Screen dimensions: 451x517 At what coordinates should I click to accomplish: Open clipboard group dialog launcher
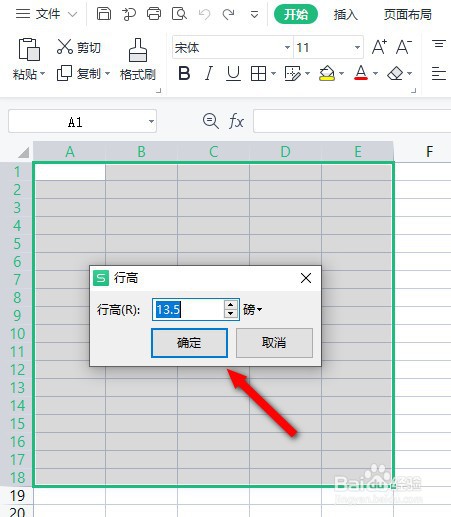click(x=159, y=90)
